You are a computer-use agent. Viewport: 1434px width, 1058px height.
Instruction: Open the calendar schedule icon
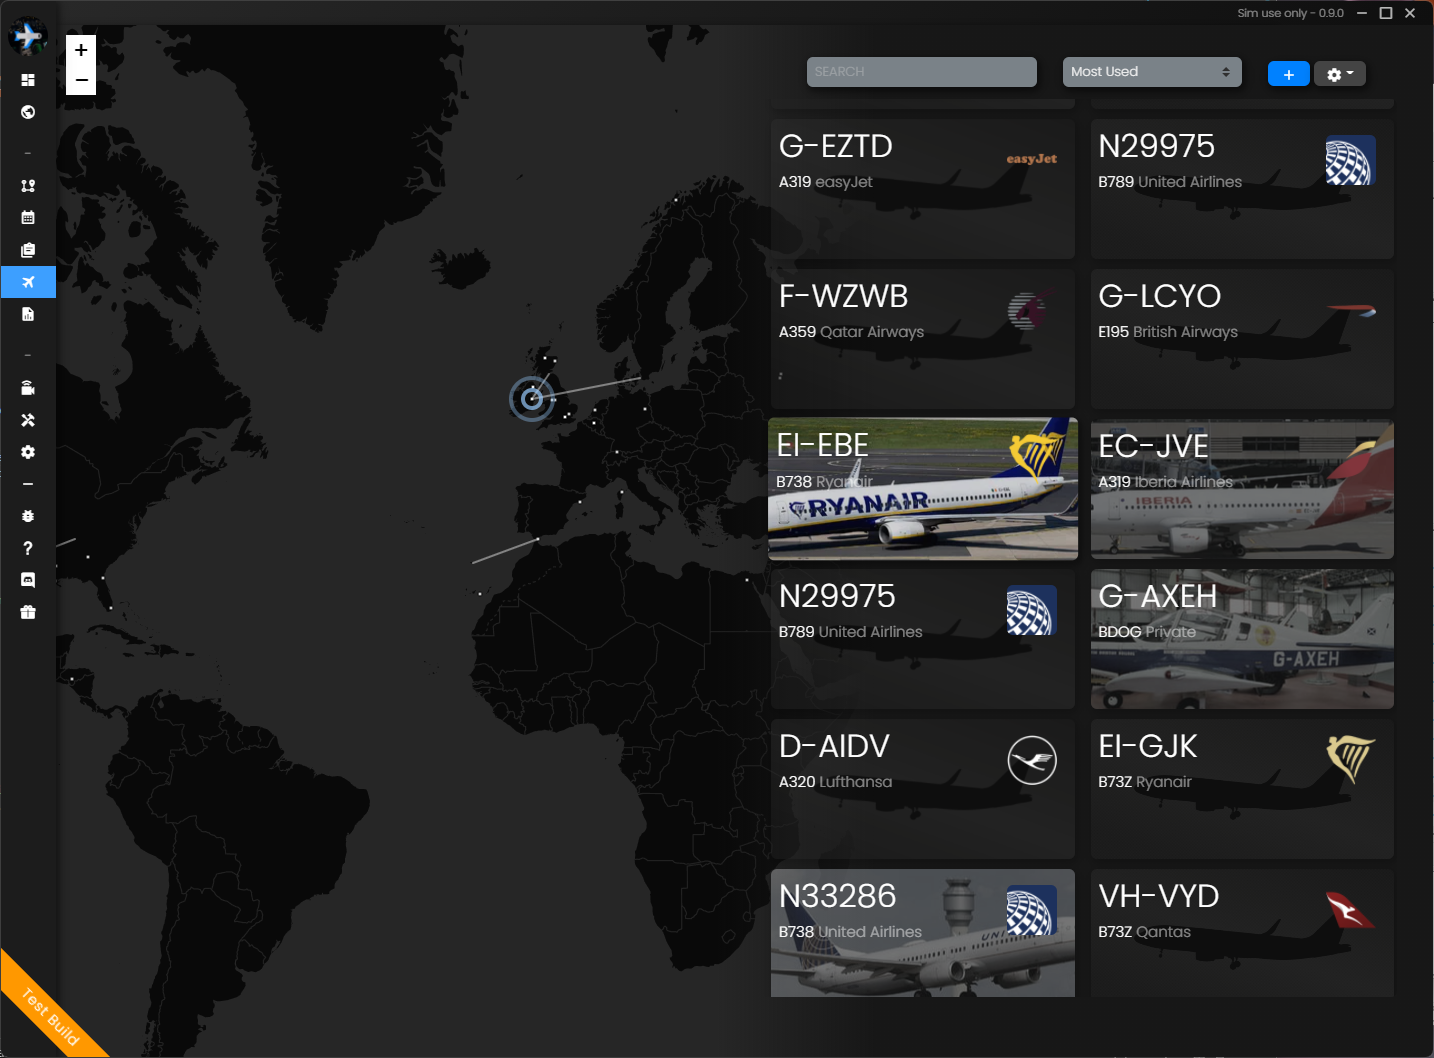pyautogui.click(x=28, y=217)
